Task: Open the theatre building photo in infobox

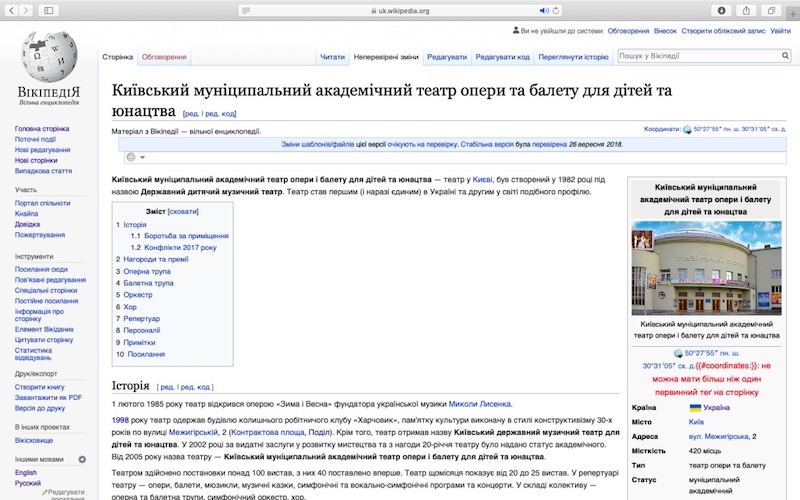Action: 706,268
